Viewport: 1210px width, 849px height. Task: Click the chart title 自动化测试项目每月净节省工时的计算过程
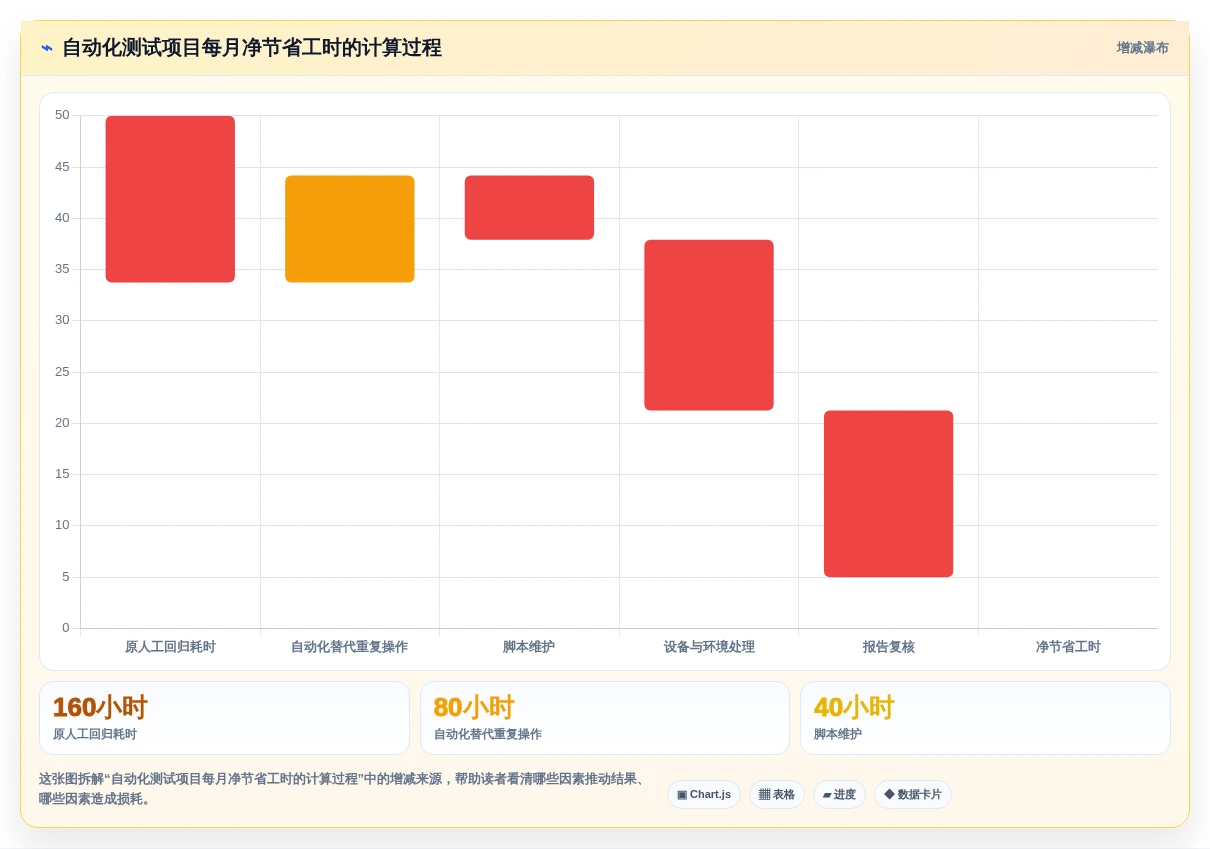point(252,48)
